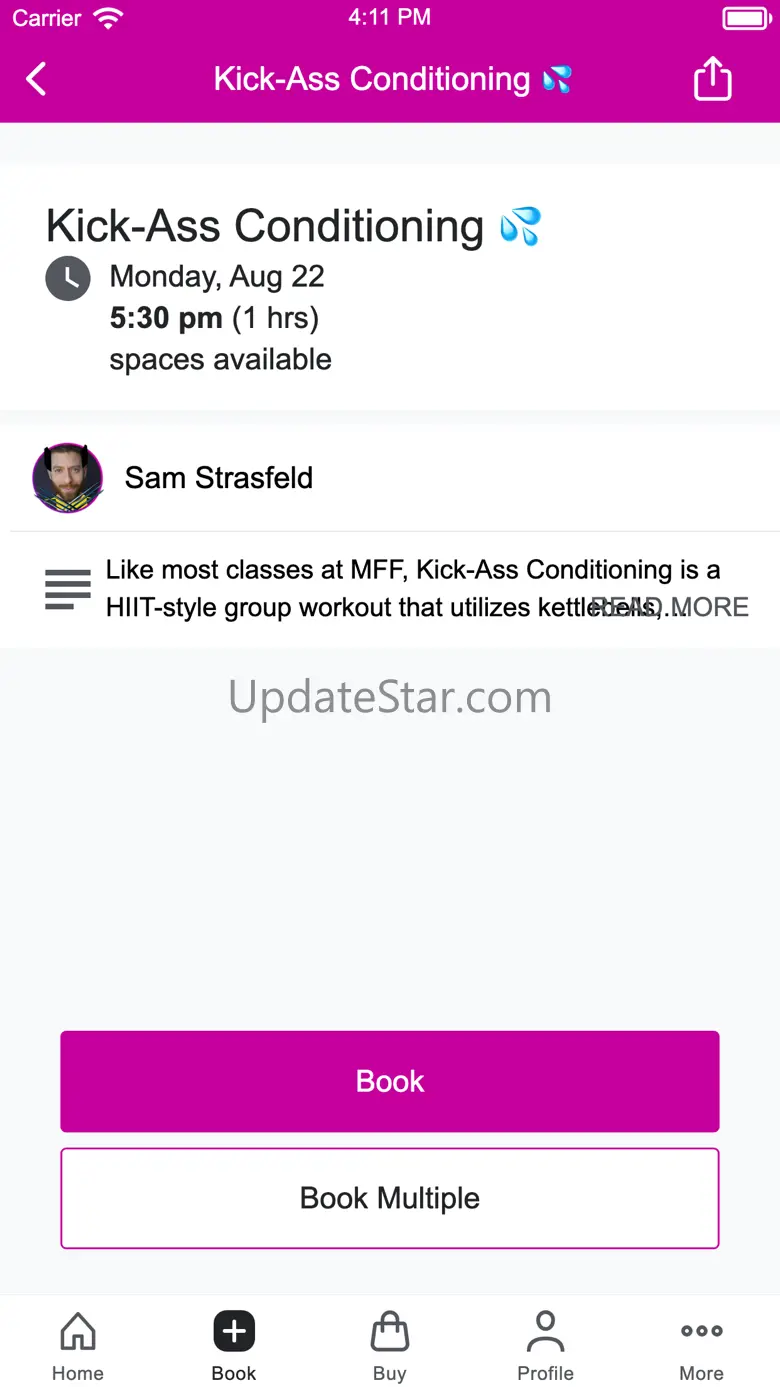This screenshot has width=780, height=1387.
Task: Click the description lines icon
Action: 68,589
